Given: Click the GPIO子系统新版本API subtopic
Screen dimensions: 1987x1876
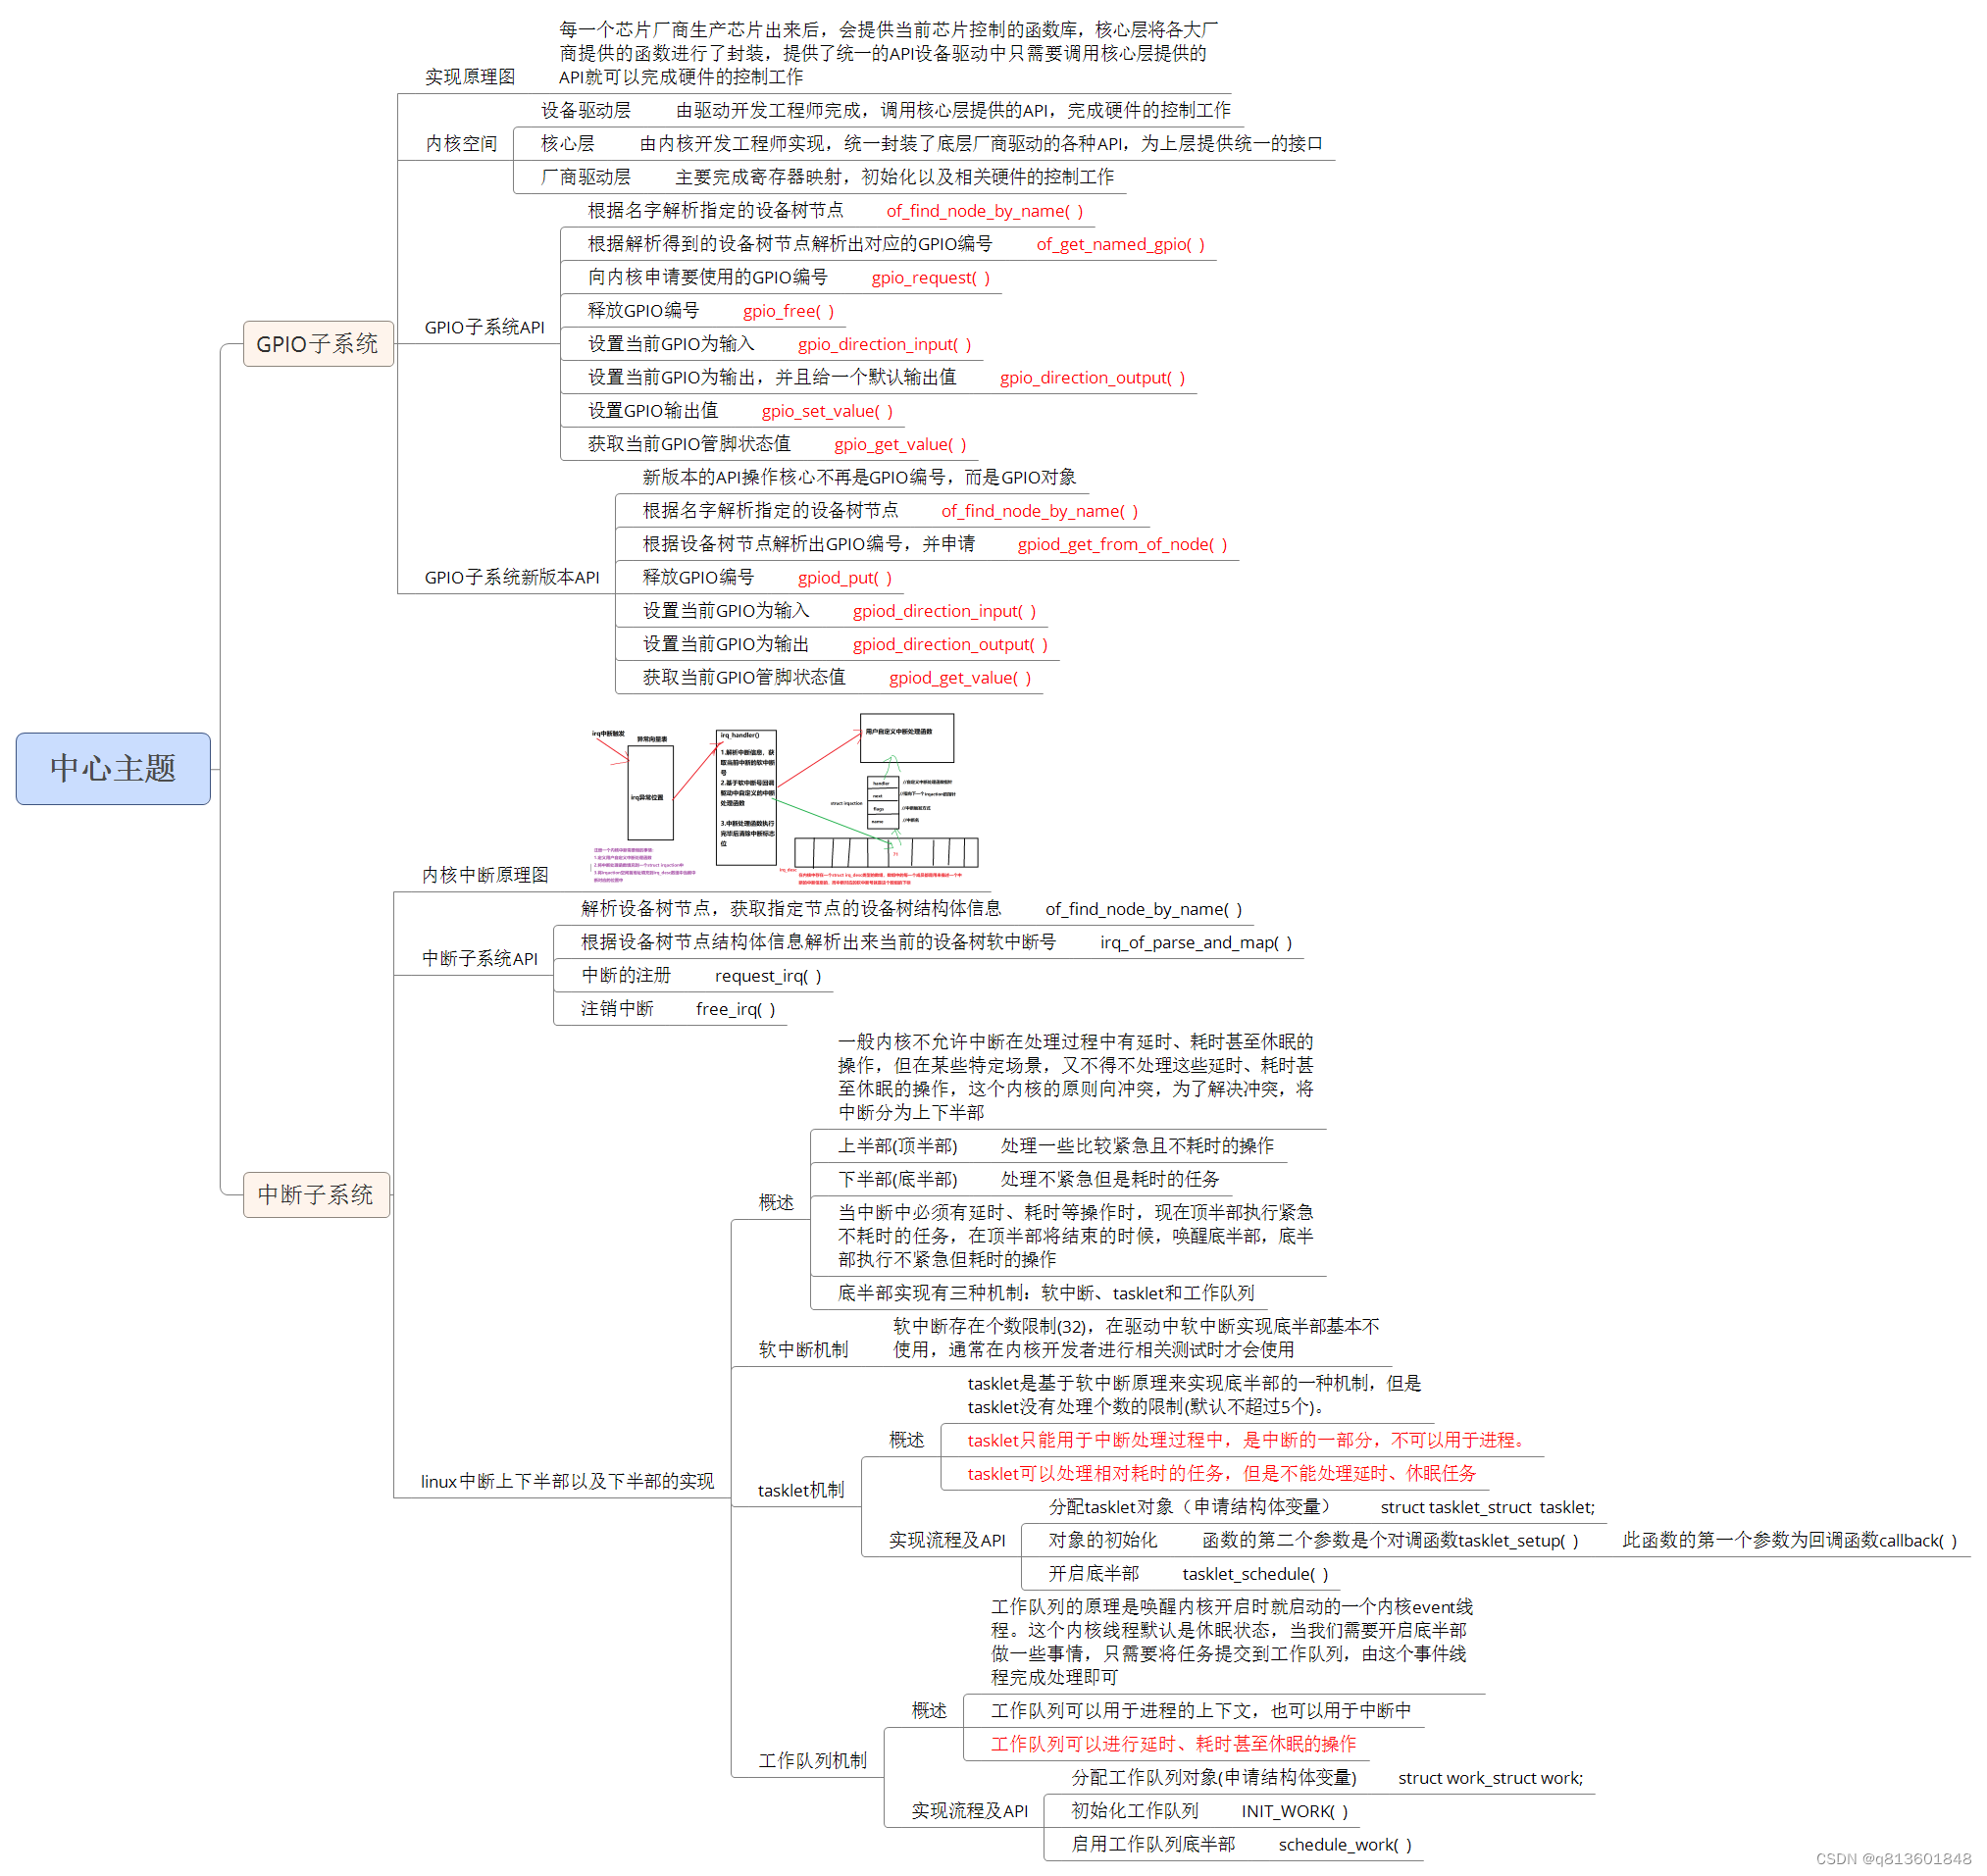Looking at the screenshot, I should (512, 577).
